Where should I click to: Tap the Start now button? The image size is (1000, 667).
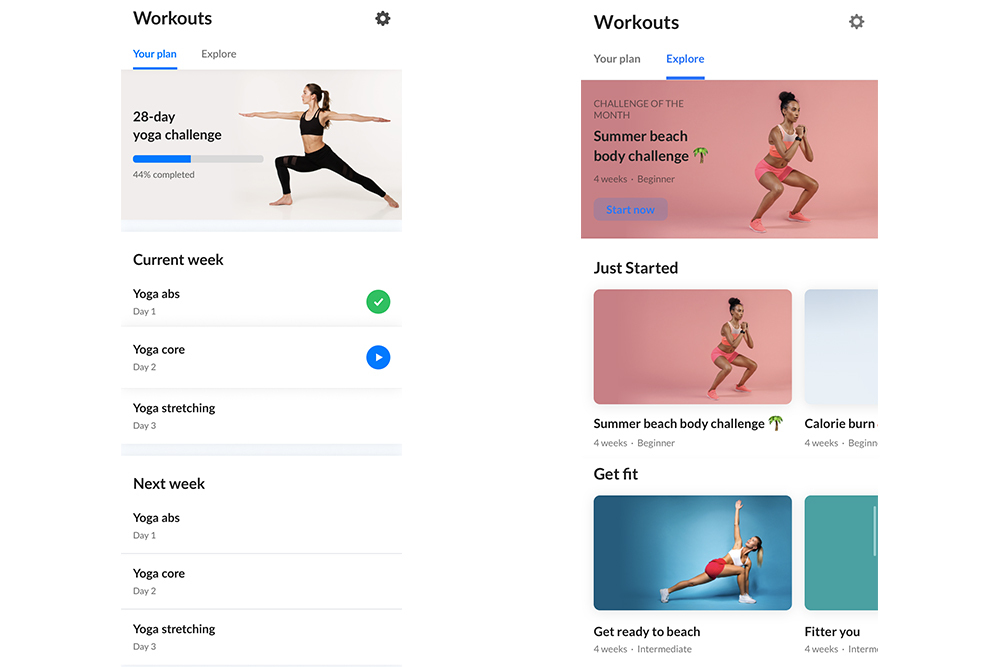point(630,209)
